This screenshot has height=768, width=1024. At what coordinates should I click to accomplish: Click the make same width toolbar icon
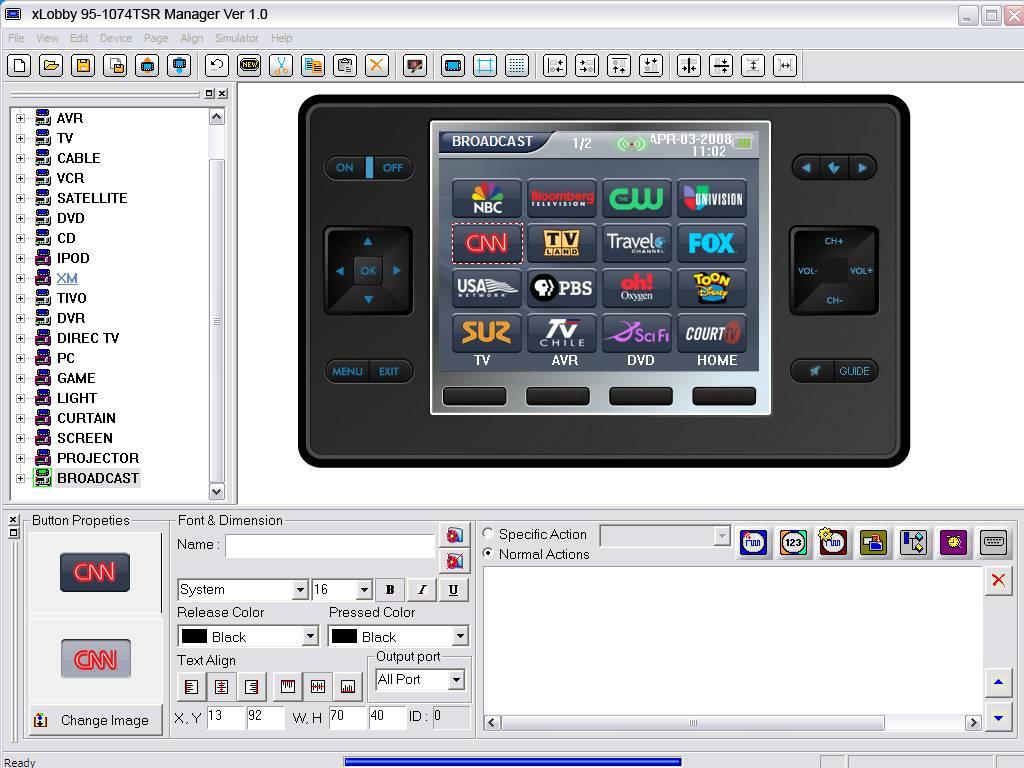pyautogui.click(x=785, y=65)
